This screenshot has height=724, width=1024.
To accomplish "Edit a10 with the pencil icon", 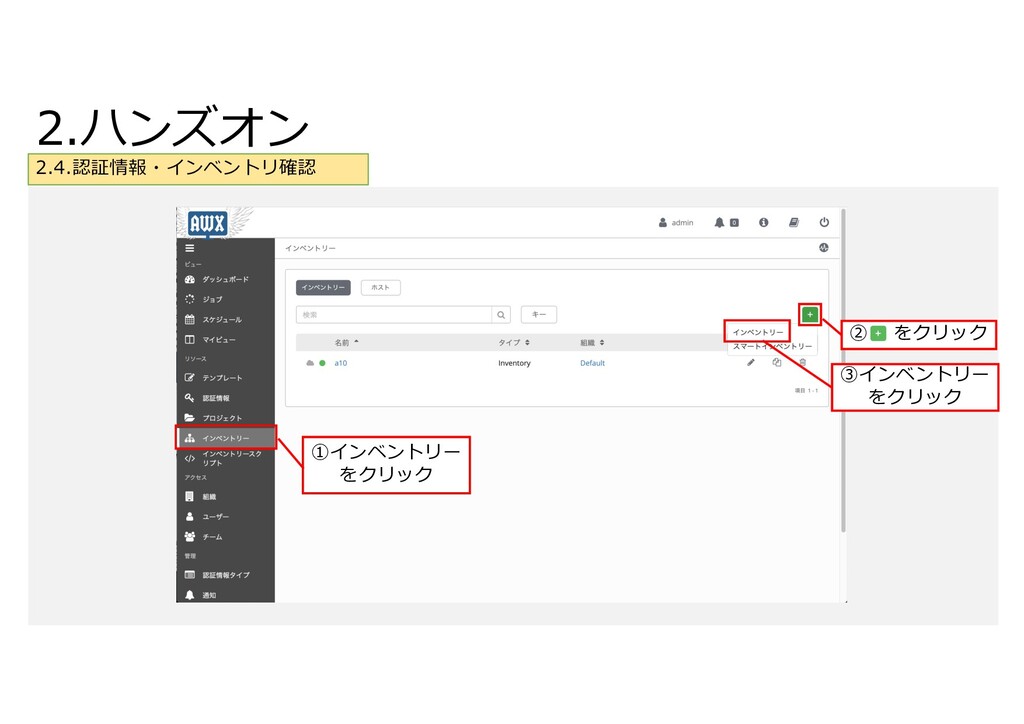I will (x=751, y=362).
